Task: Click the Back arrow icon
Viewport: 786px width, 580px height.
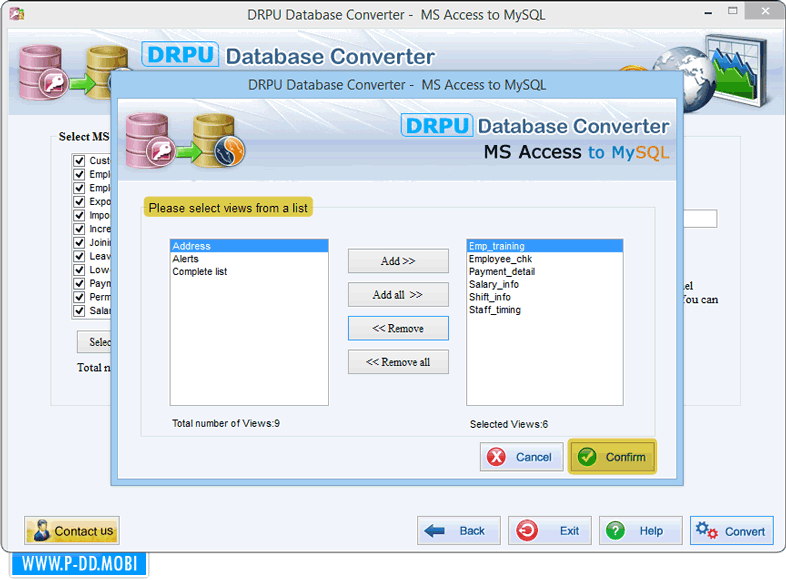Action: 434,530
